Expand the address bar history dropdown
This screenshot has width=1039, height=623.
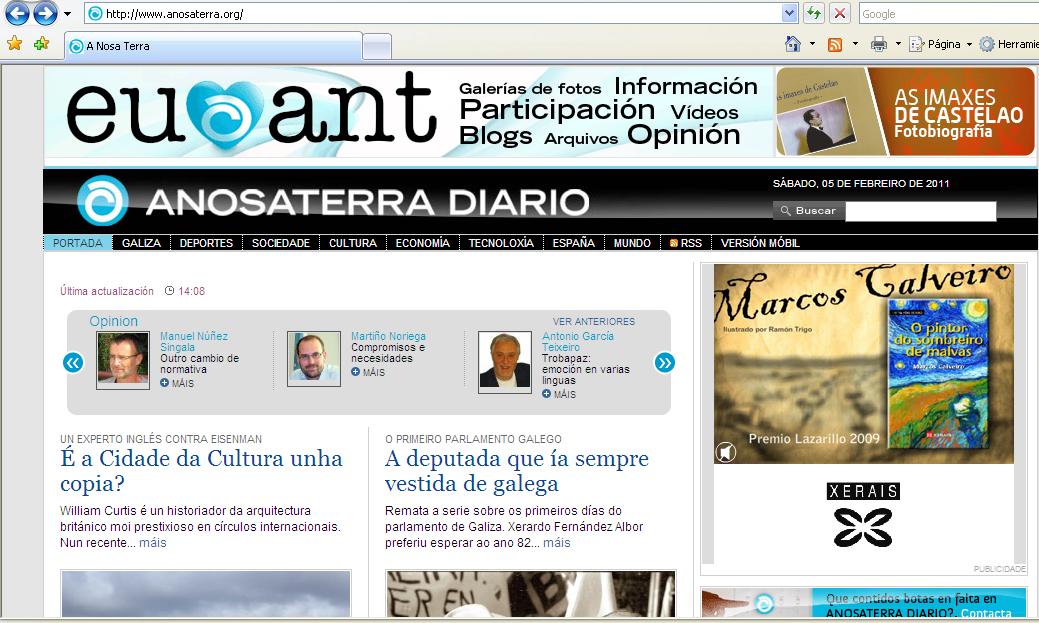tap(789, 13)
